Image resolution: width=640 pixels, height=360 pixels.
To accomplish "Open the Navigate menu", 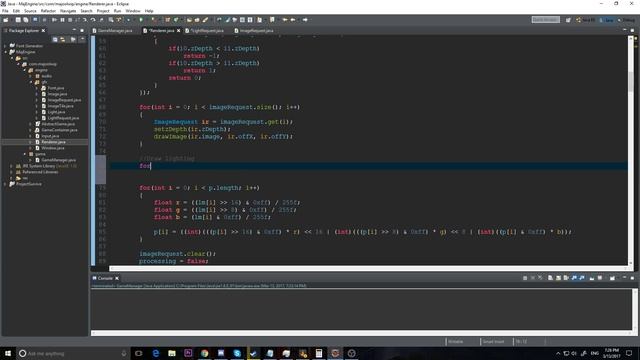I will [68, 11].
